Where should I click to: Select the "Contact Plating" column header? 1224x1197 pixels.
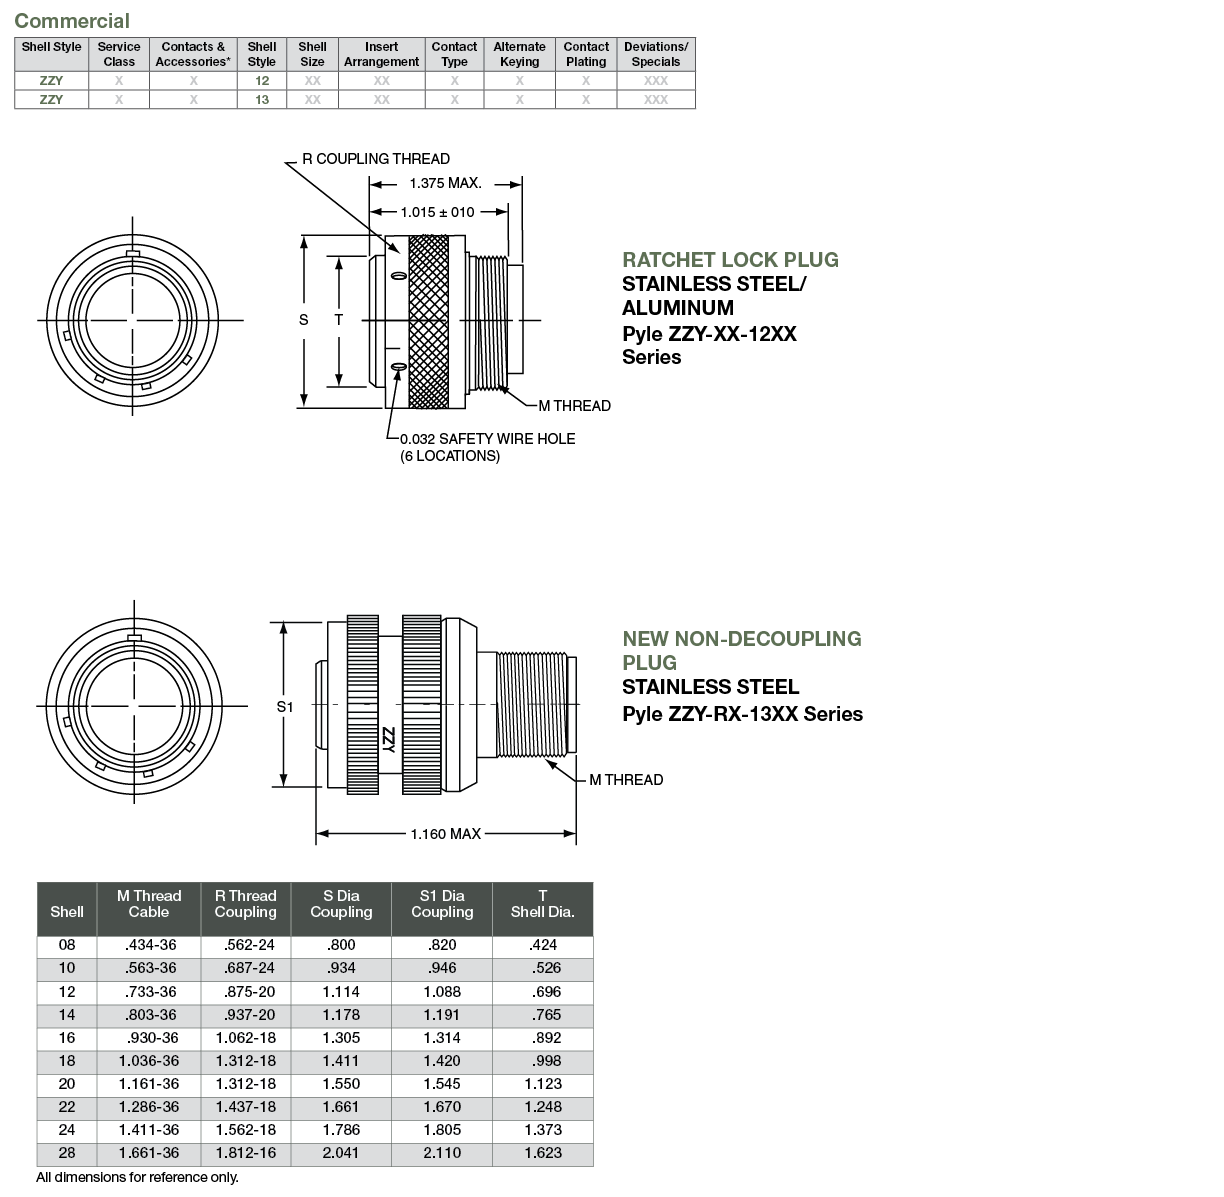[x=586, y=54]
